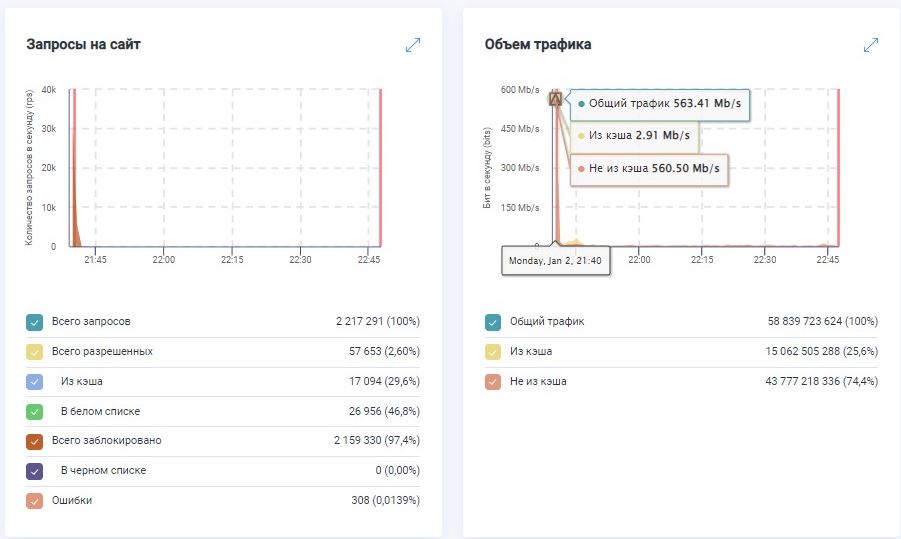Toggle the Ошибки checkbox
This screenshot has width=901, height=539.
(x=35, y=500)
